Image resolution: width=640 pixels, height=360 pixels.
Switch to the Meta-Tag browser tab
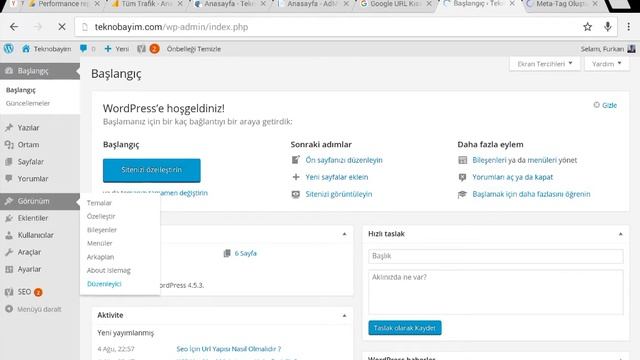pos(563,4)
